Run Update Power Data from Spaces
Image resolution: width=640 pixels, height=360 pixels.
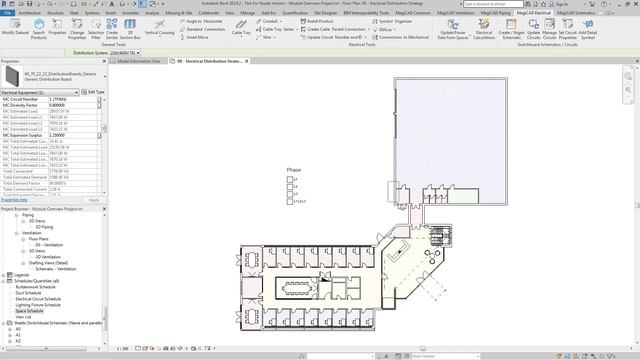(453, 29)
